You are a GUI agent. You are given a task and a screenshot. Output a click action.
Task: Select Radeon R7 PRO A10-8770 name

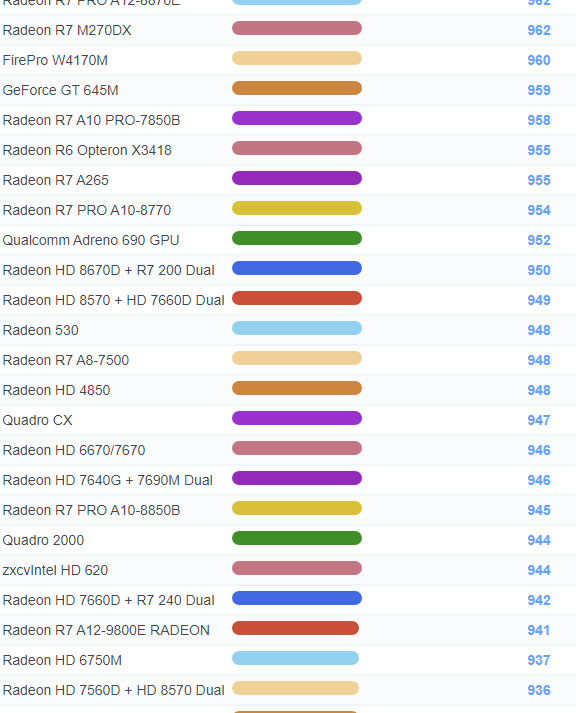[87, 210]
